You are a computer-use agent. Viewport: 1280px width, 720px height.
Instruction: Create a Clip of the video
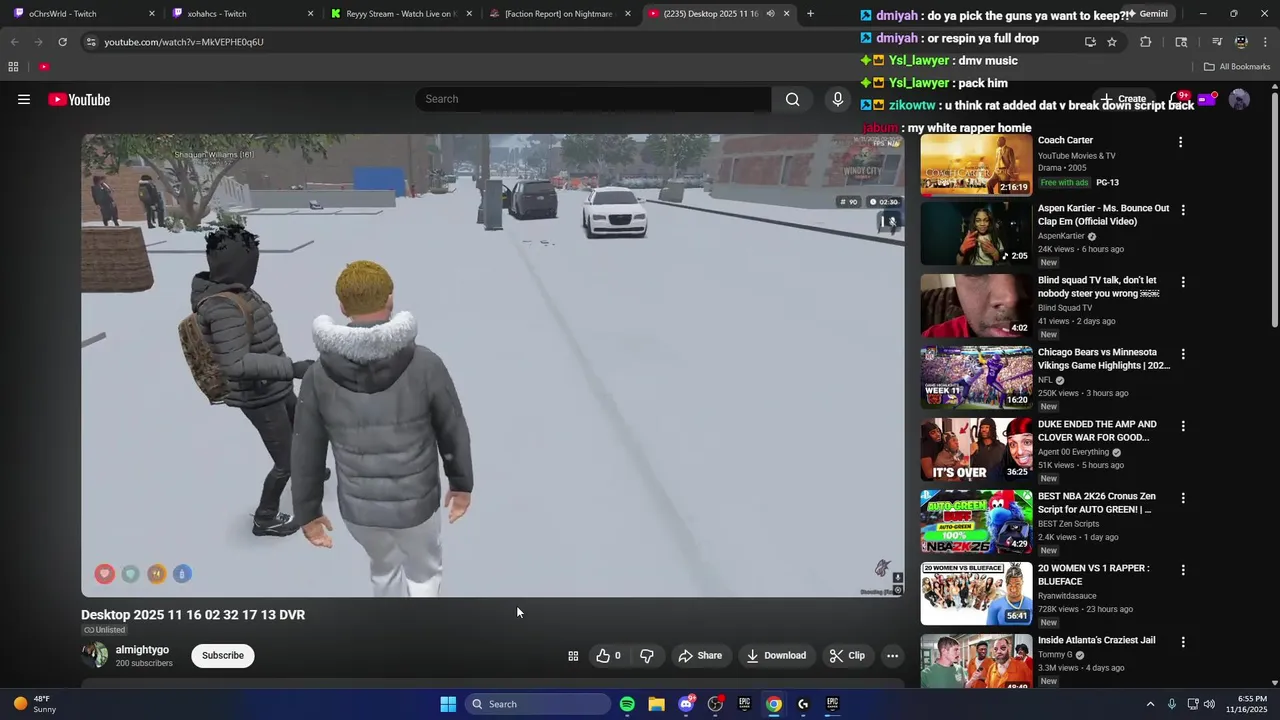point(847,656)
